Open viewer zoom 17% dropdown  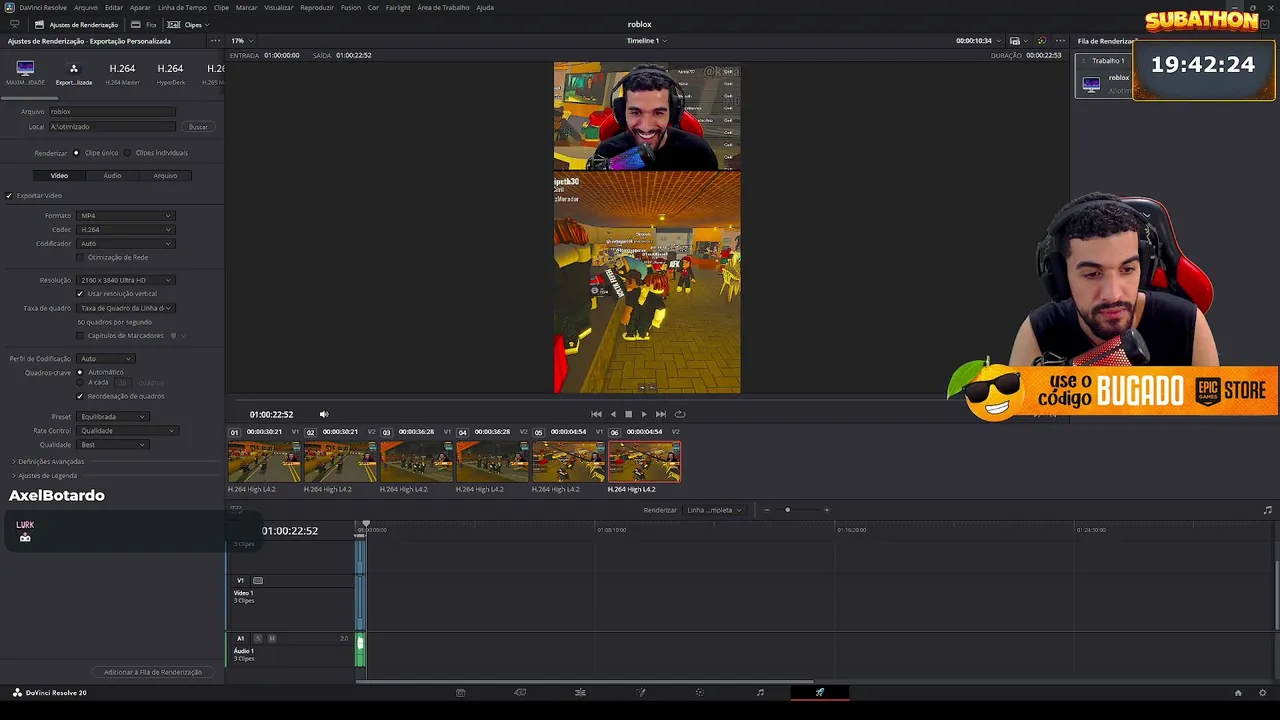[x=241, y=41]
